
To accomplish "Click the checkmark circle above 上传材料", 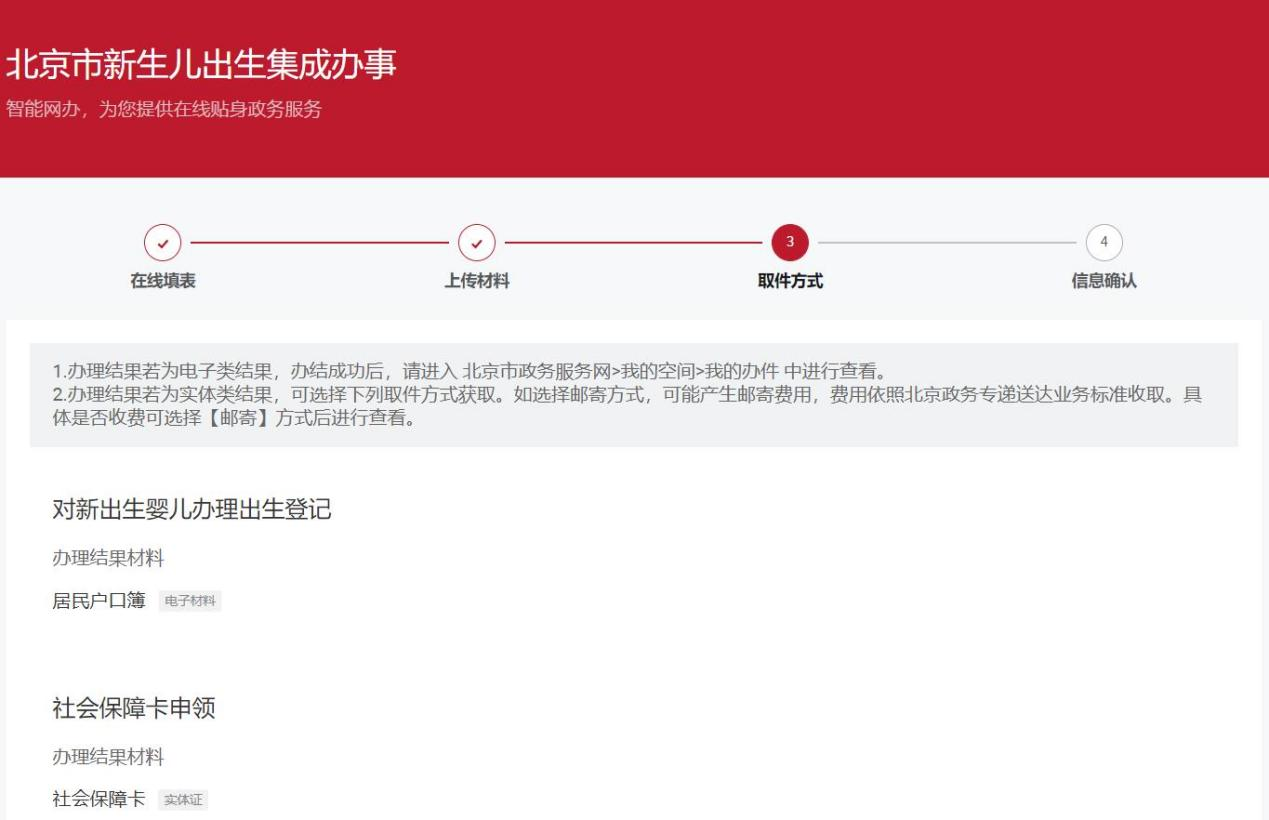I will click(476, 242).
